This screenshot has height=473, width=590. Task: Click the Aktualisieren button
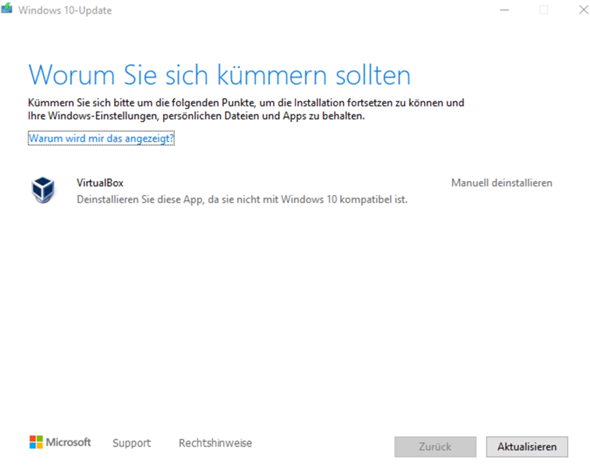tap(527, 447)
